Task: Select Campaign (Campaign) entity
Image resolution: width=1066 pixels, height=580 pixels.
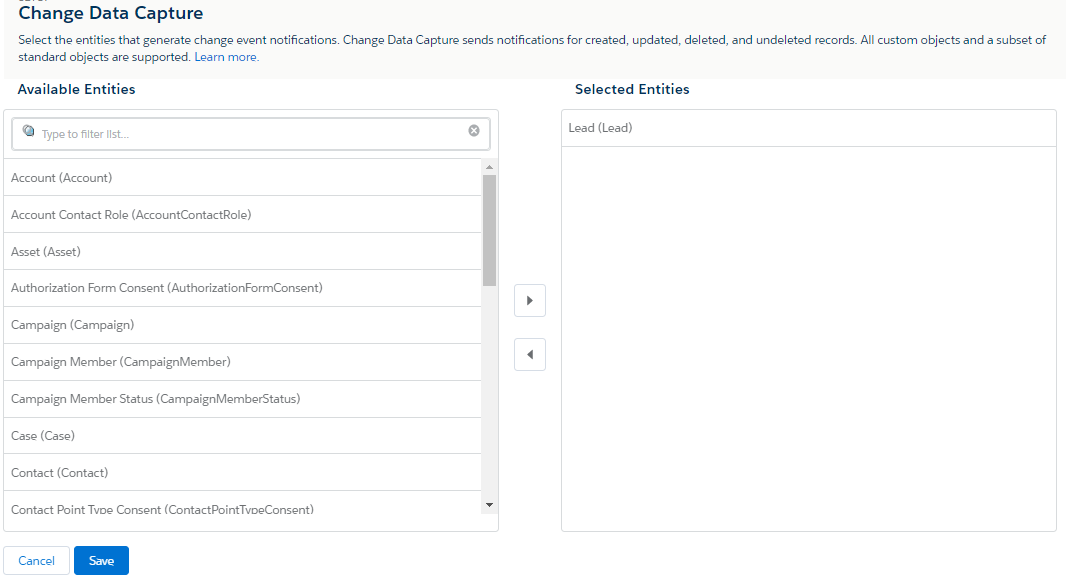Action: tap(243, 325)
